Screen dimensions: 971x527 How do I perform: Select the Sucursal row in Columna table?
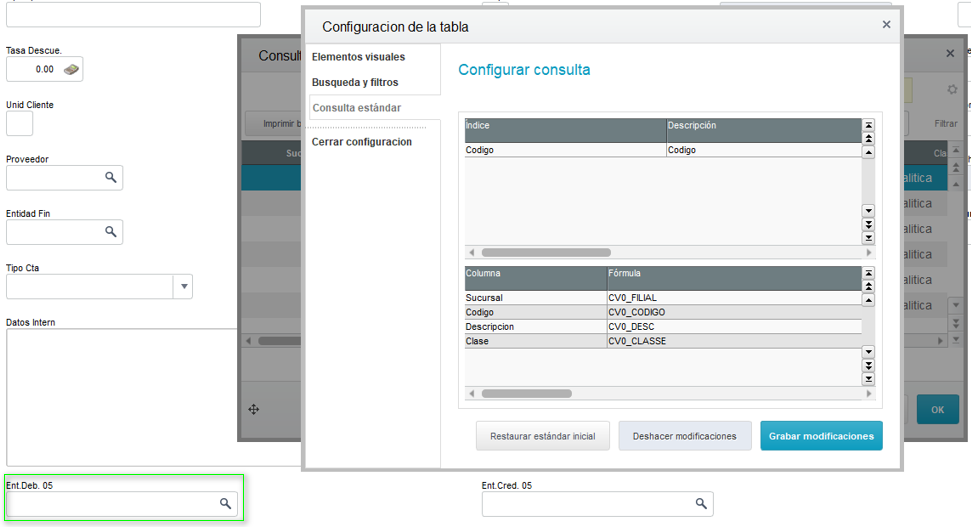tap(663, 298)
